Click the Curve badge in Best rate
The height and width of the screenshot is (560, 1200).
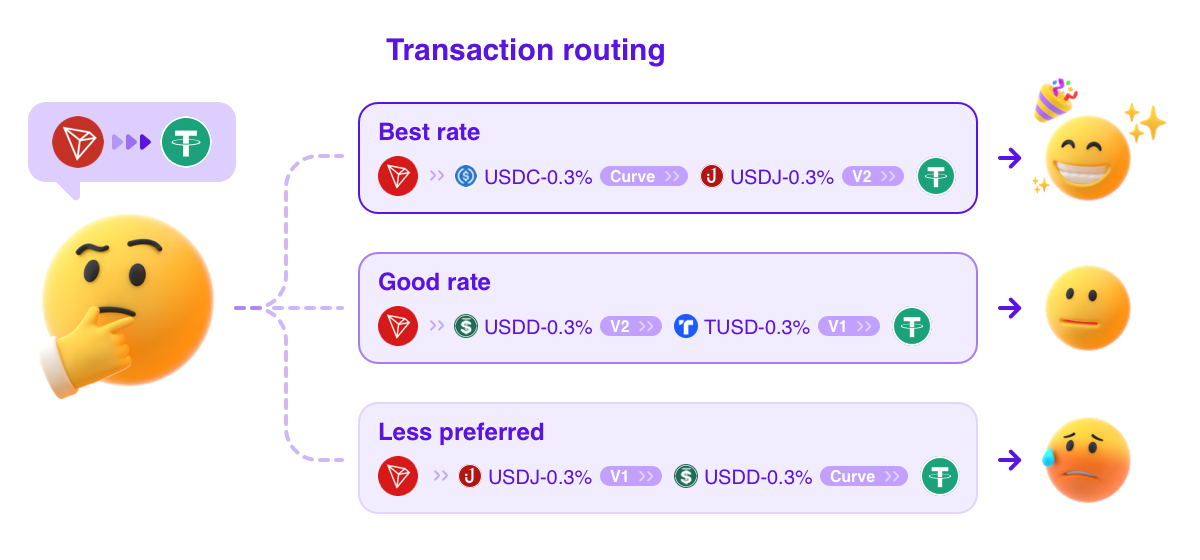pos(644,177)
